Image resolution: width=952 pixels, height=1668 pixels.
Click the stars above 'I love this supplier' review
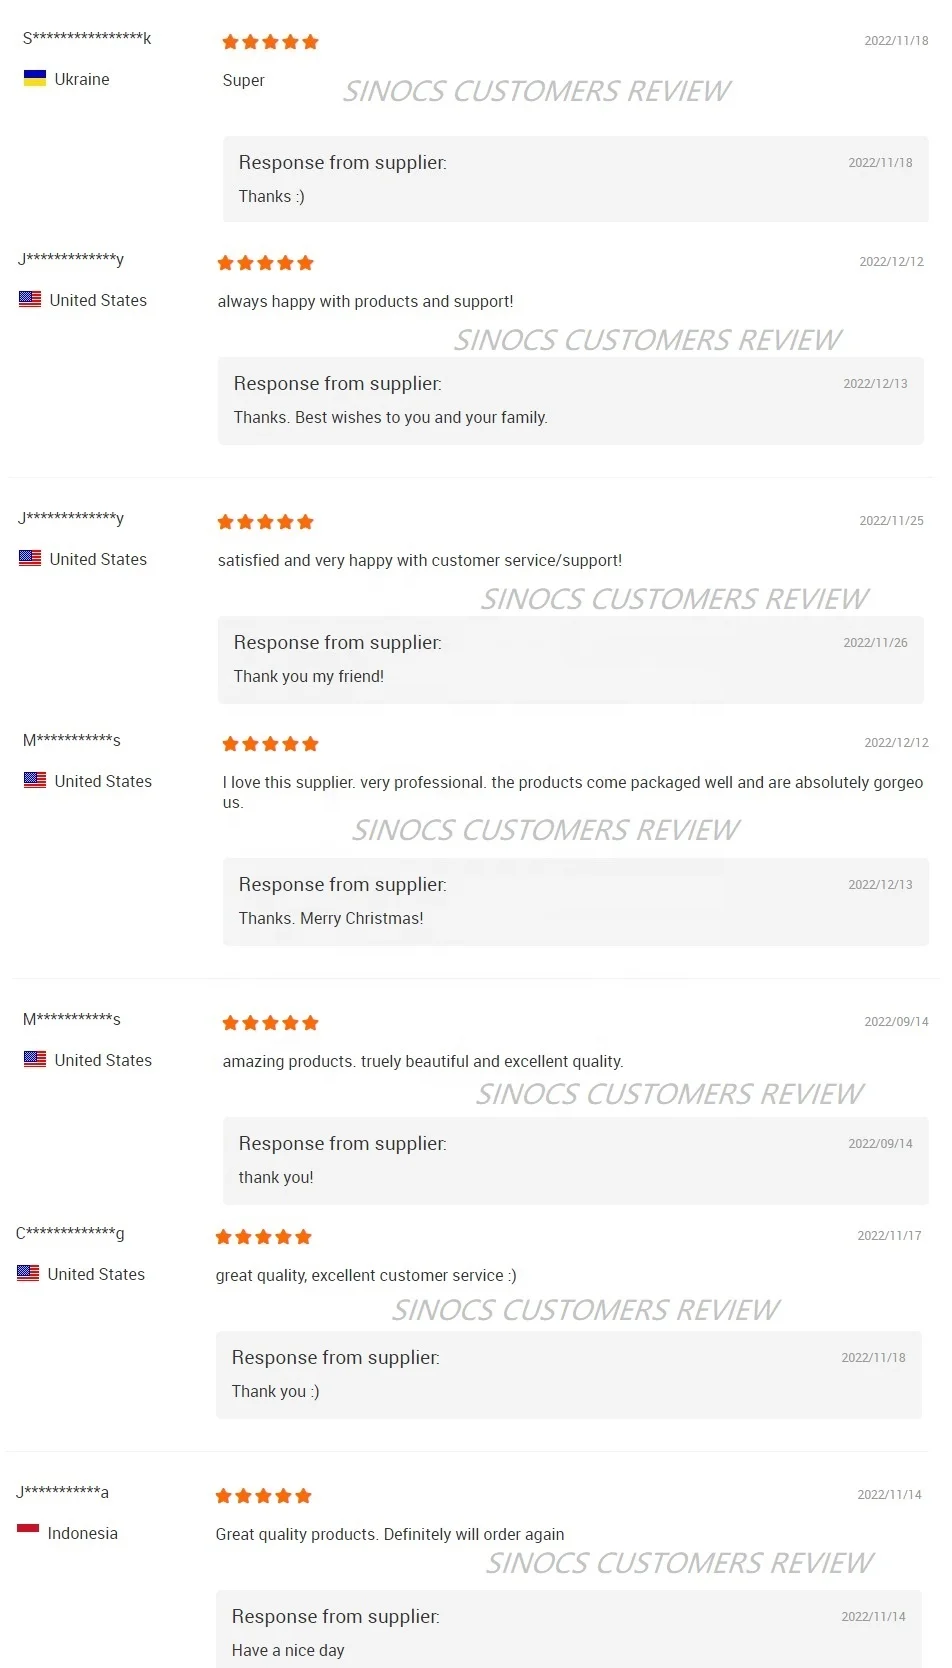coord(270,744)
